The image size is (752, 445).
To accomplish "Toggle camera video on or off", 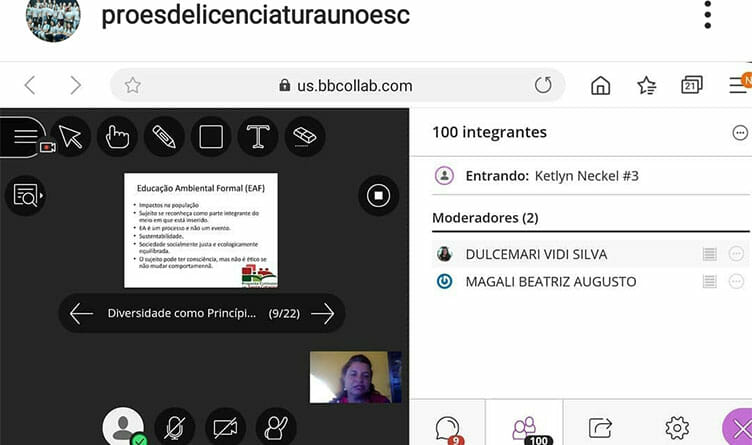I will pos(225,427).
